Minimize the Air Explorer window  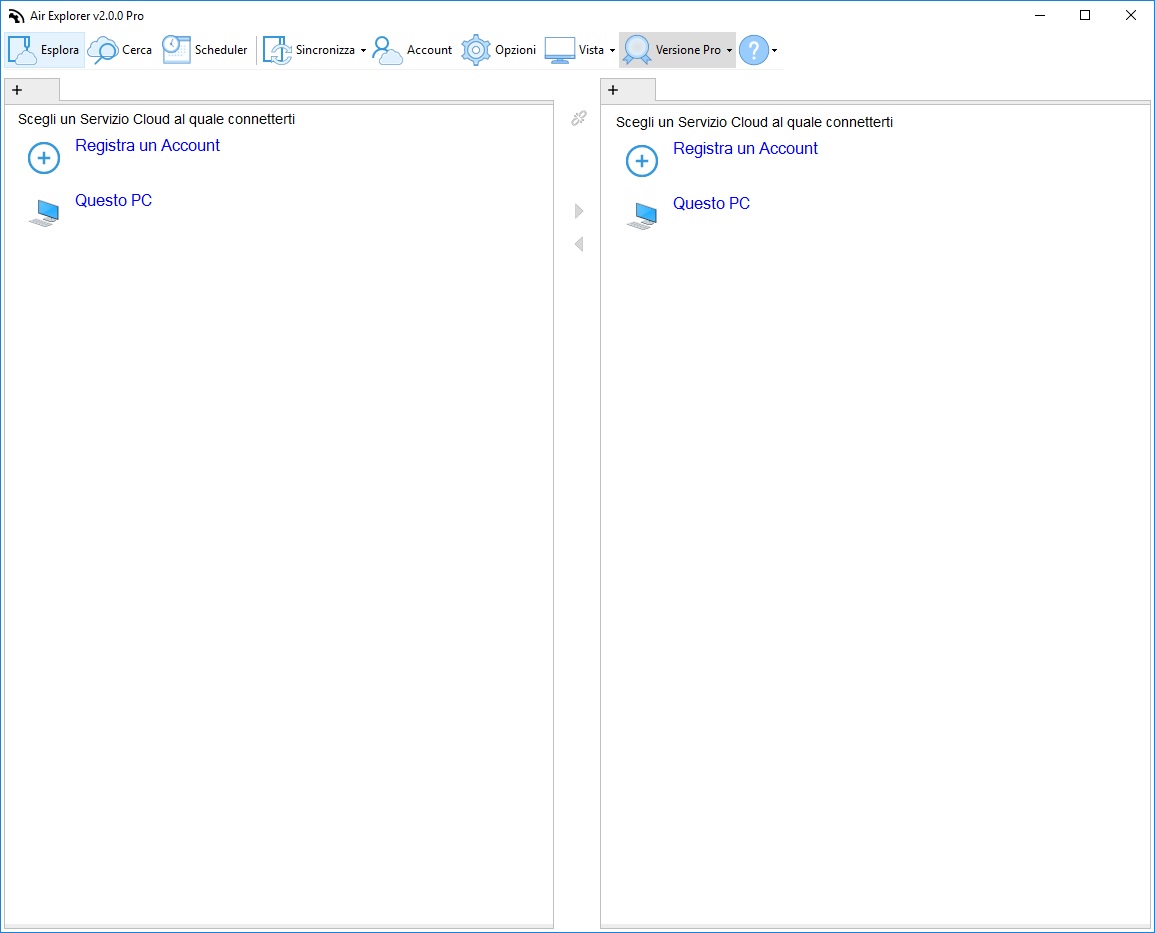[1040, 15]
